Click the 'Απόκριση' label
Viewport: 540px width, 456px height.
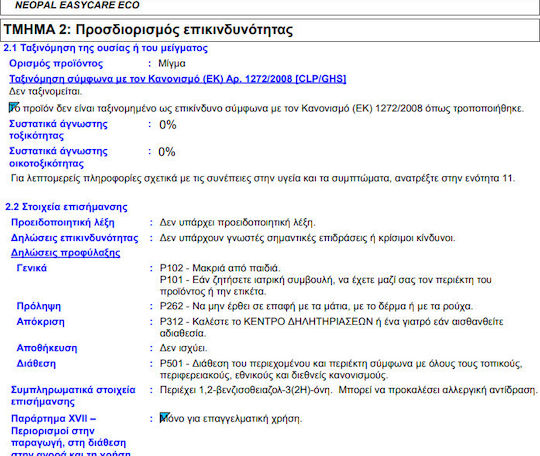(x=40, y=322)
